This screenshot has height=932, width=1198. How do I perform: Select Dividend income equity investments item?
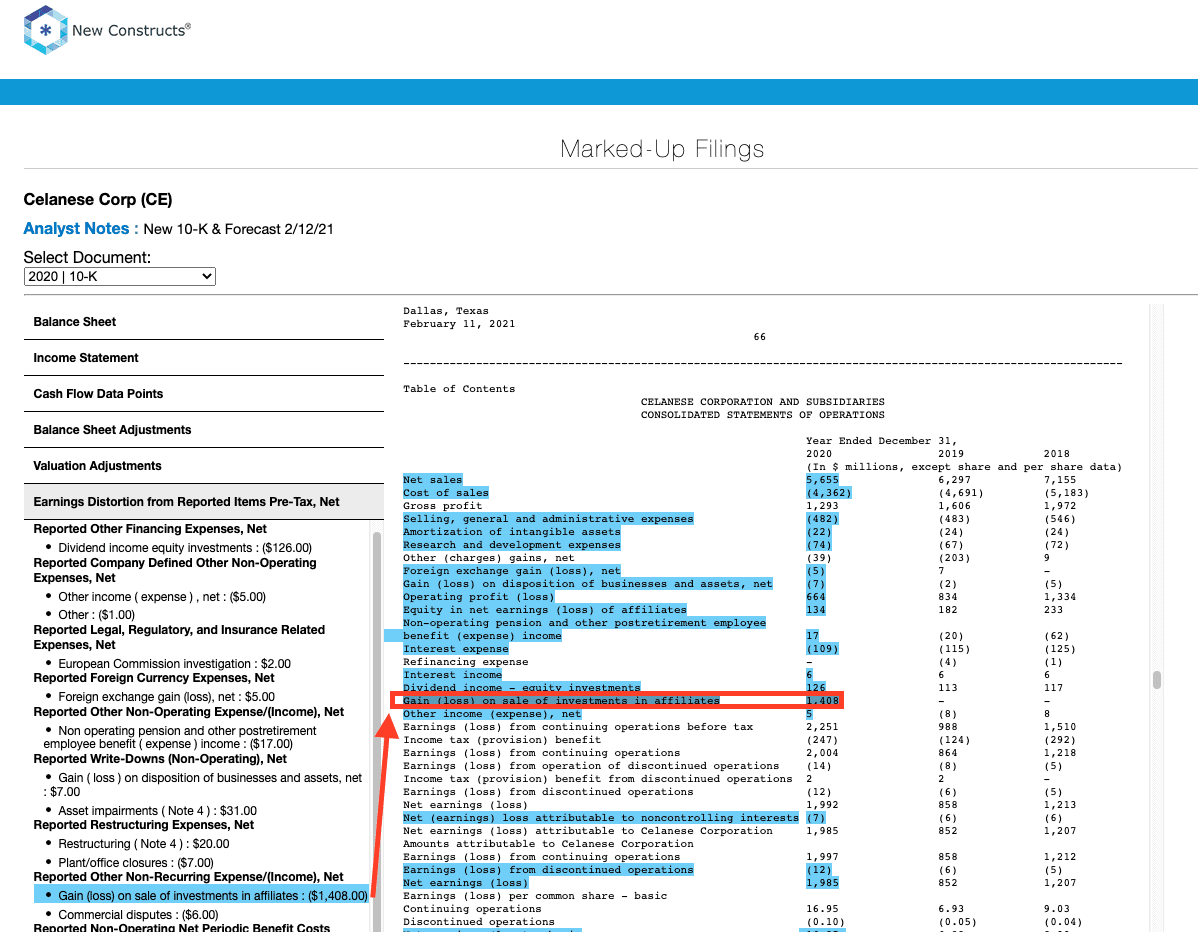click(185, 548)
